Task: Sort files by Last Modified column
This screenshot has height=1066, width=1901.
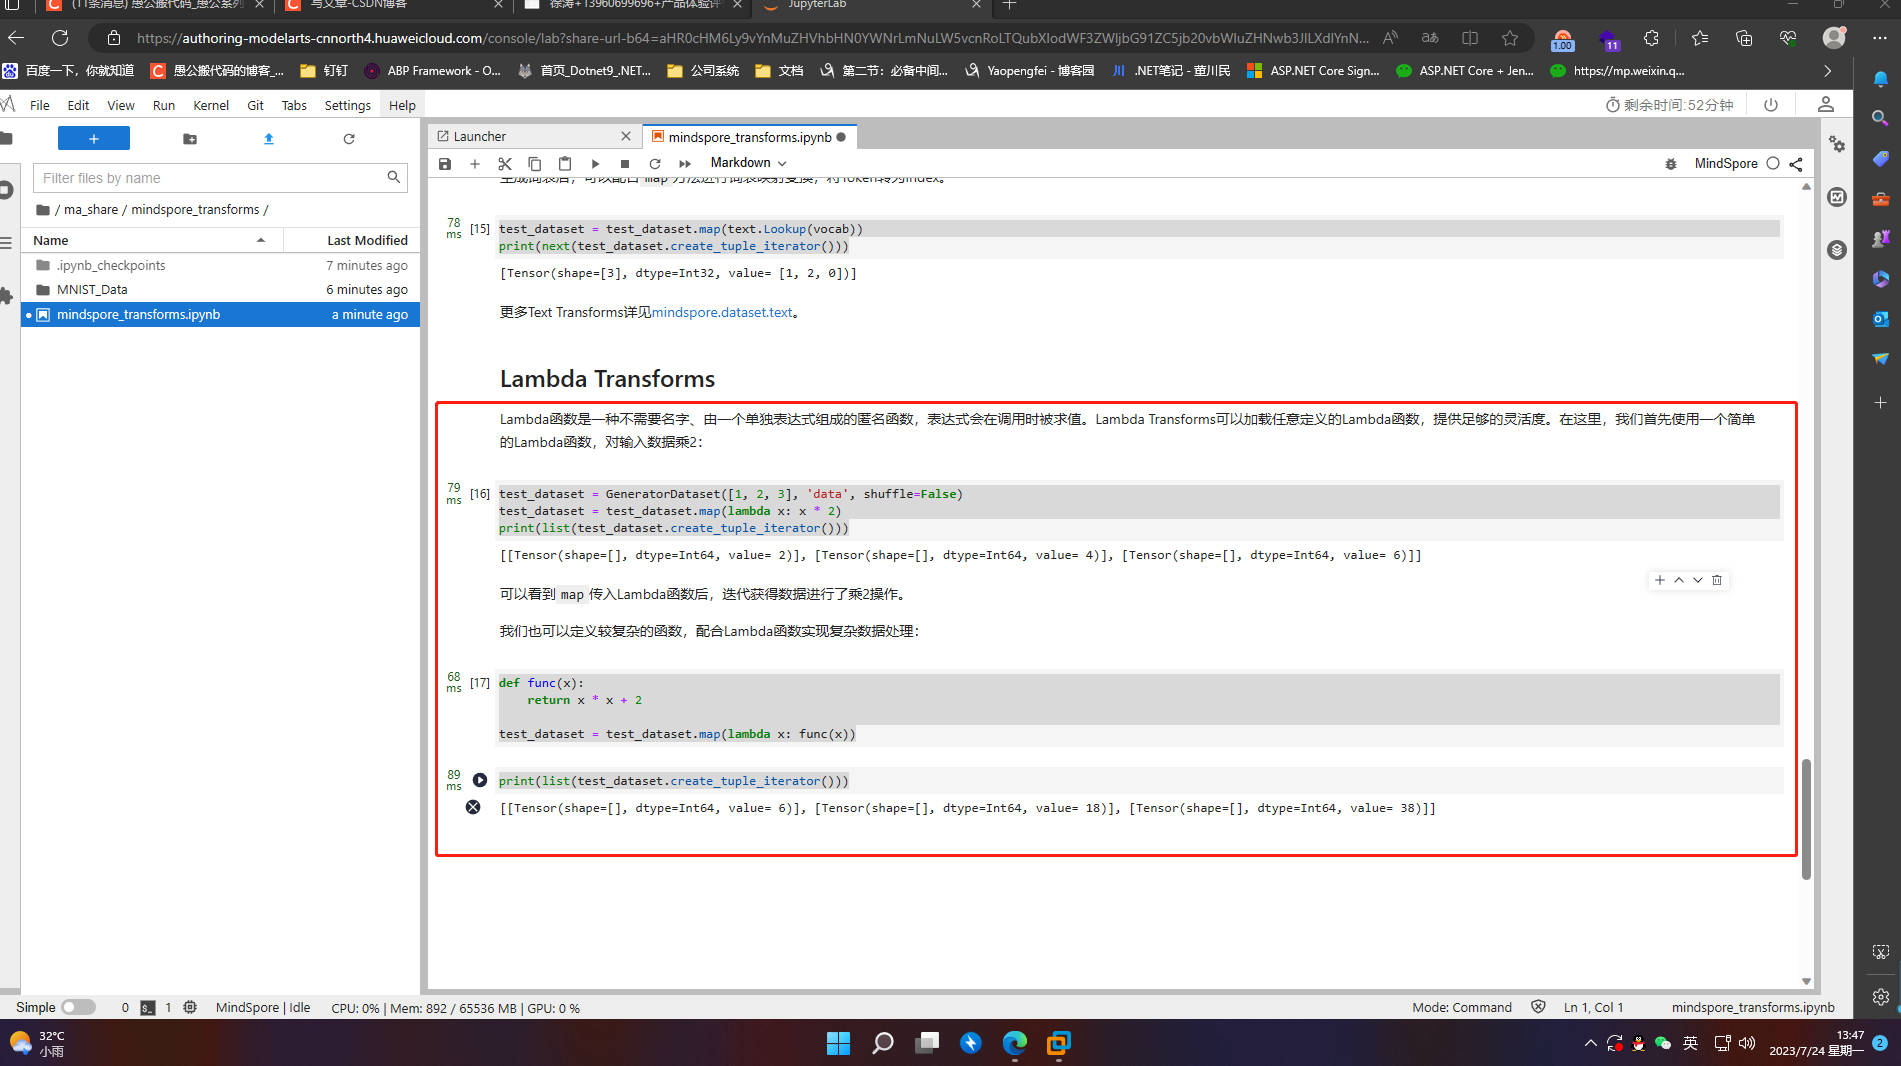Action: pos(352,240)
